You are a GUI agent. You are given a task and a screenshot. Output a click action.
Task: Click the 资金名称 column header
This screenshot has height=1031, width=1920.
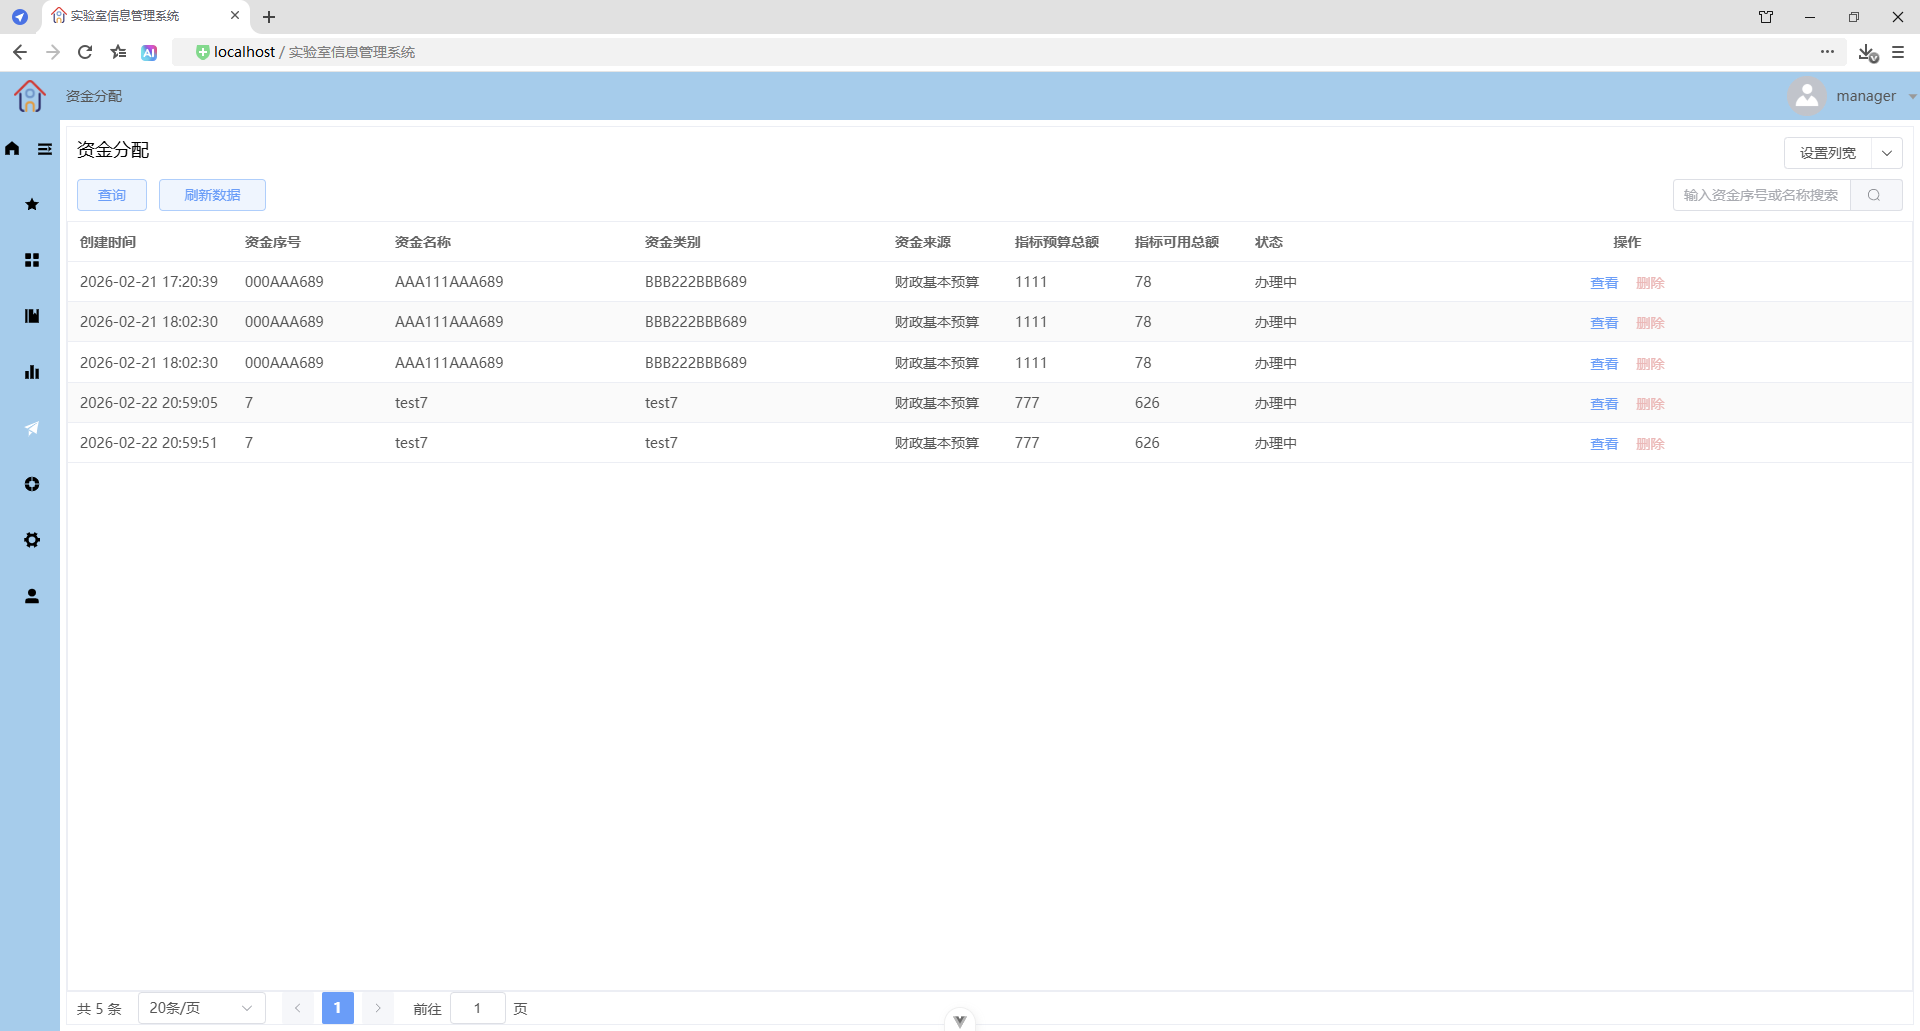[423, 242]
